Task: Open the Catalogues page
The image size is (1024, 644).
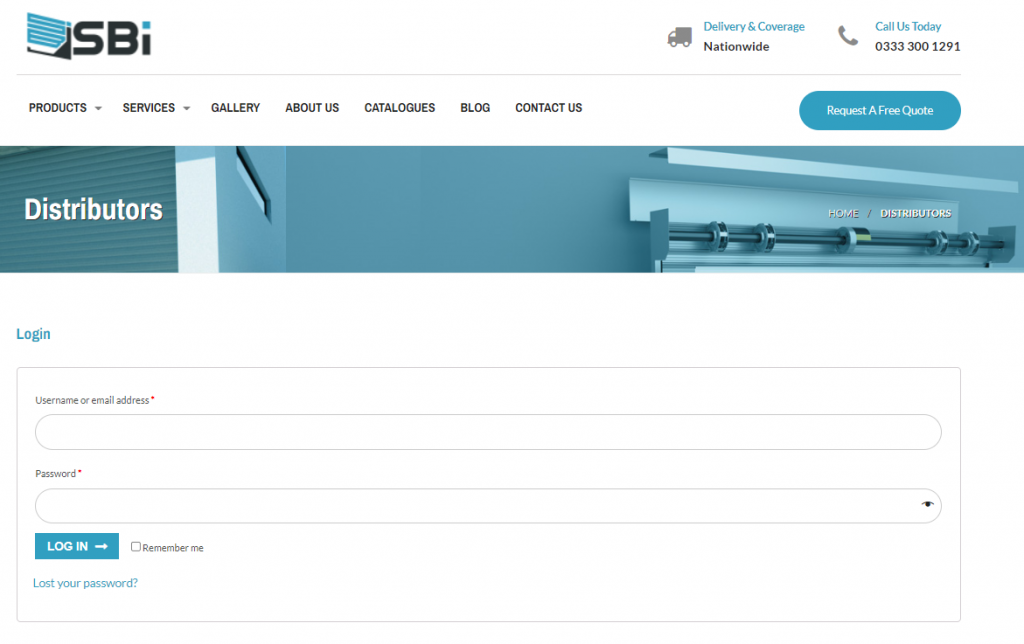Action: click(x=400, y=108)
